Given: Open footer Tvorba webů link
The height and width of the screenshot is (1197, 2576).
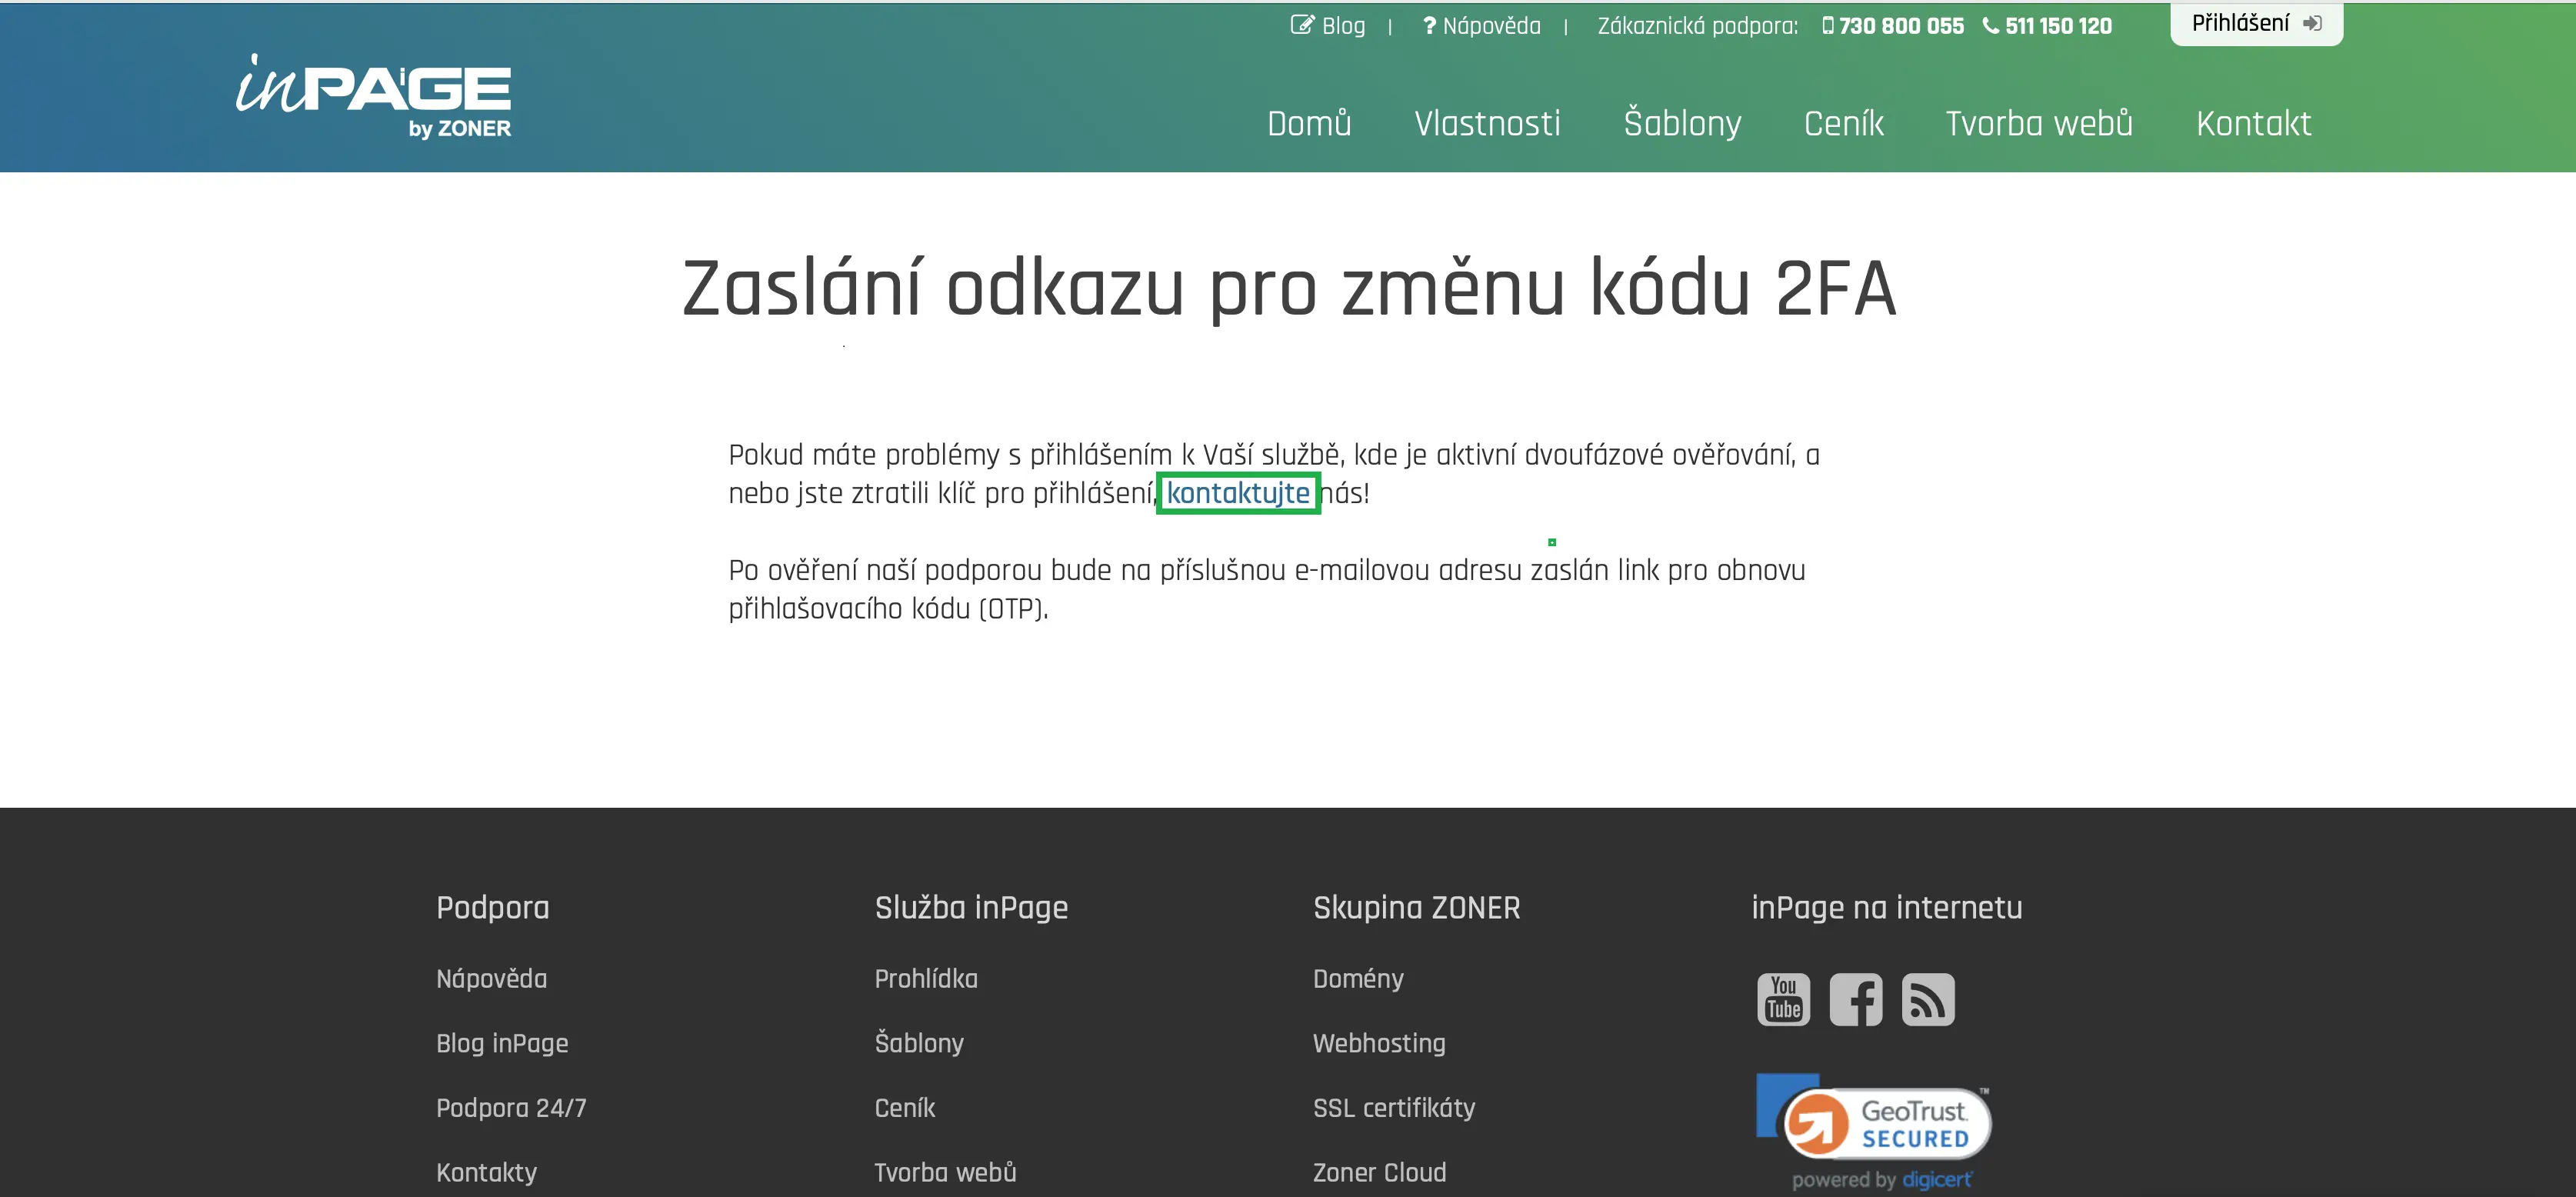Looking at the screenshot, I should (945, 1172).
